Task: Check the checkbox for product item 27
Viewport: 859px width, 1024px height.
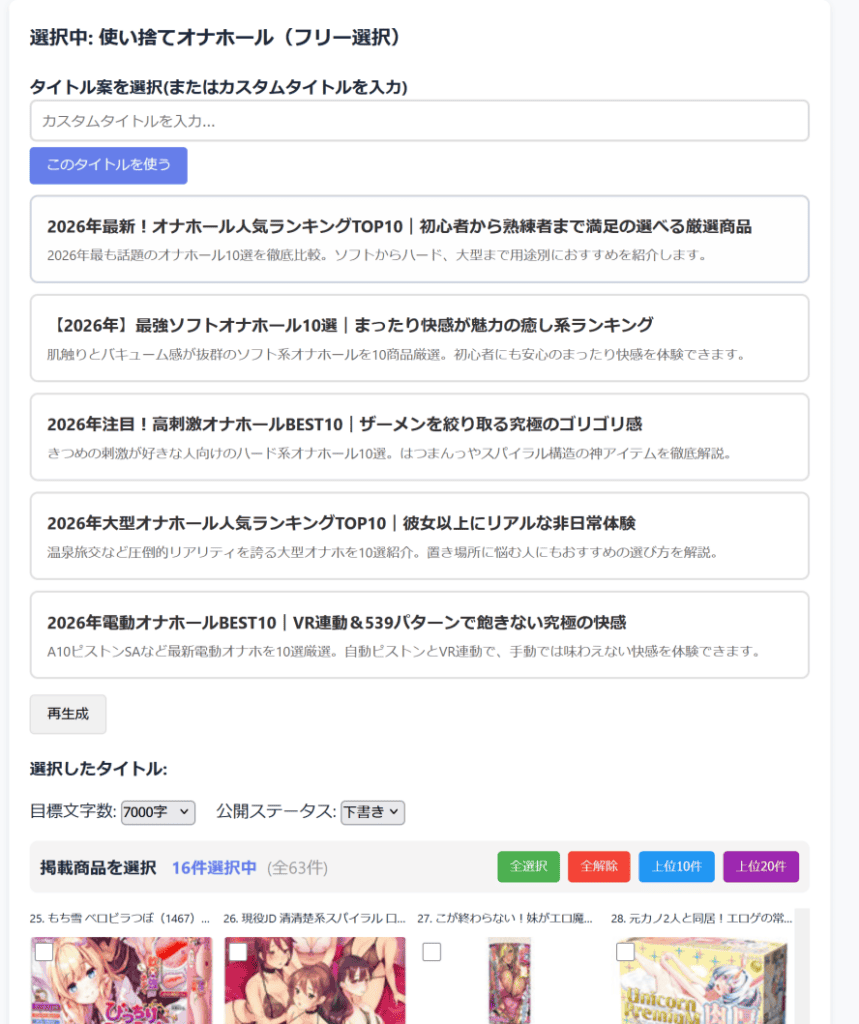Action: coord(432,952)
